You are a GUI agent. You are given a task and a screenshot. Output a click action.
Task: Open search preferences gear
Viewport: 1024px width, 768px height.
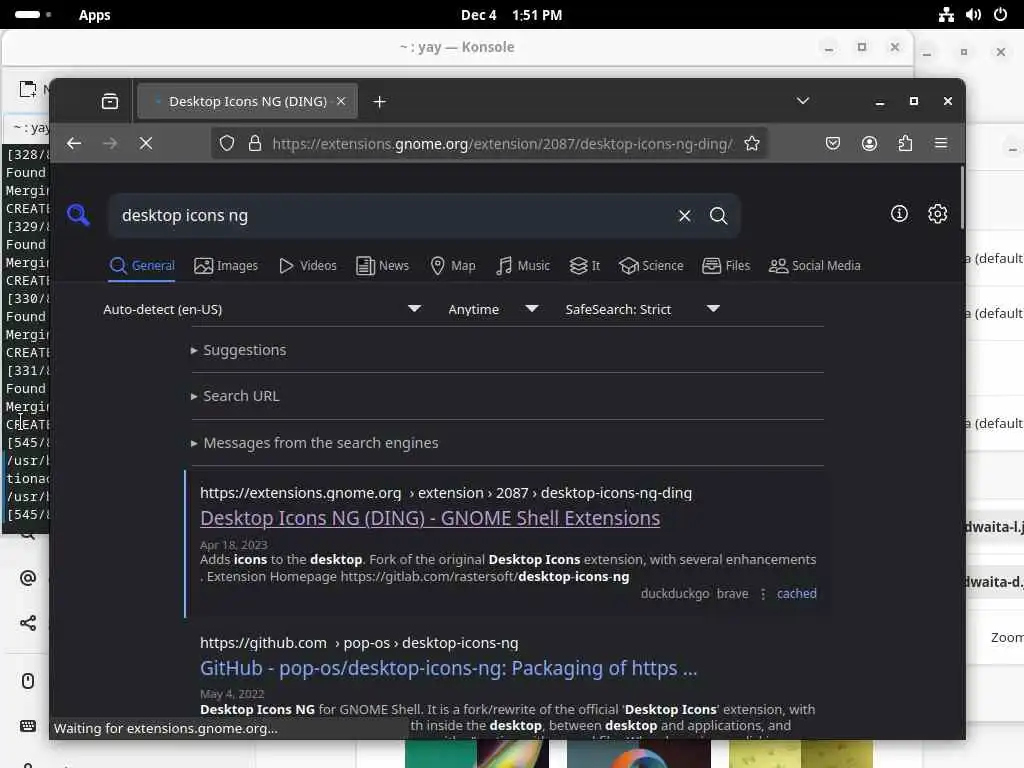click(x=938, y=214)
